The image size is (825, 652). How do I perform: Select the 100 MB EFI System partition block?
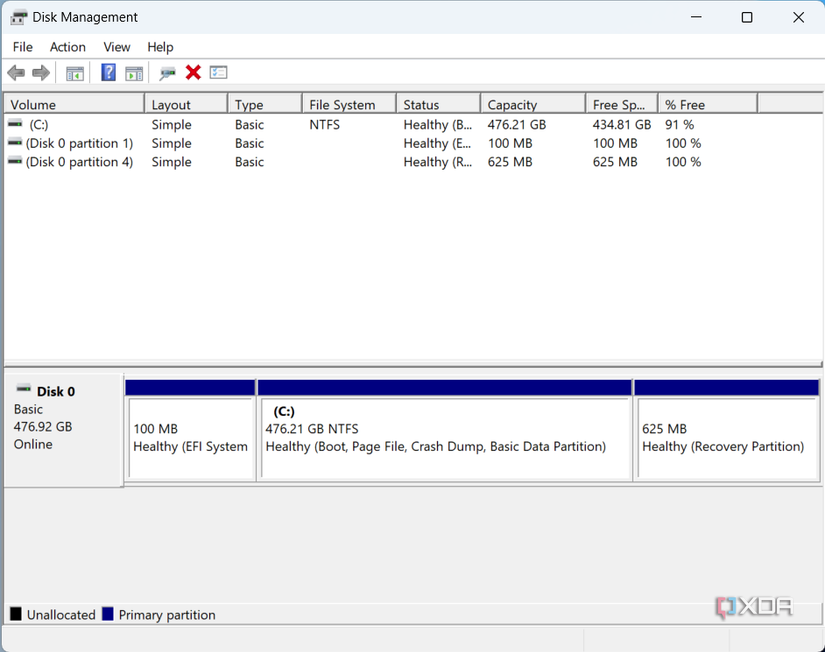tap(190, 430)
